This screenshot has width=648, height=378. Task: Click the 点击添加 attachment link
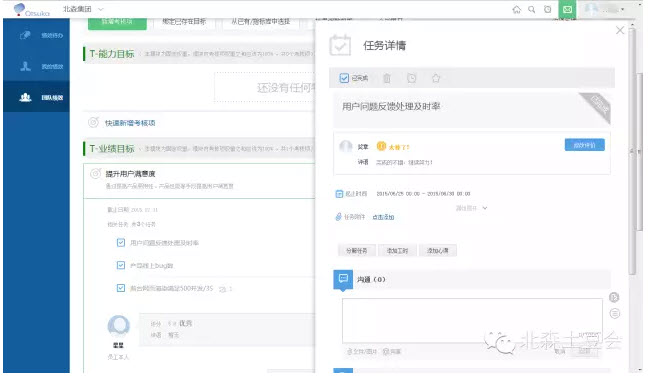tap(383, 217)
